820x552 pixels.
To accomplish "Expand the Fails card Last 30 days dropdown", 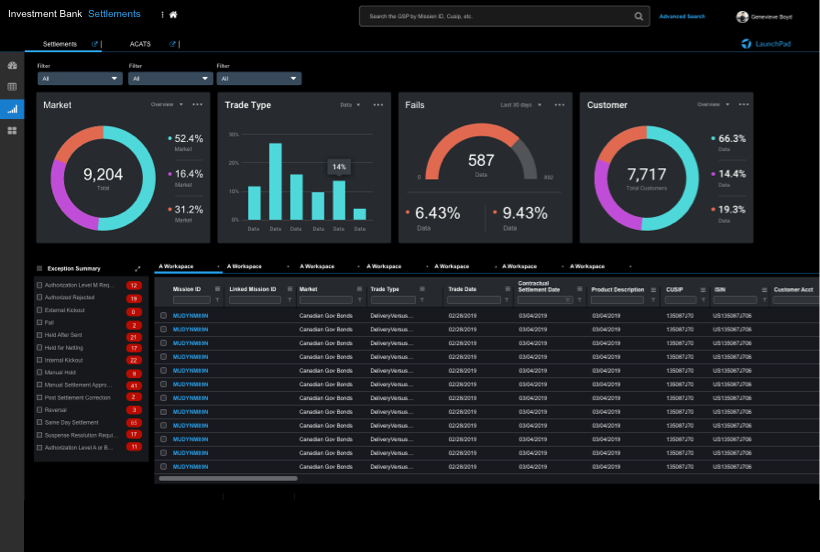I will coord(524,104).
